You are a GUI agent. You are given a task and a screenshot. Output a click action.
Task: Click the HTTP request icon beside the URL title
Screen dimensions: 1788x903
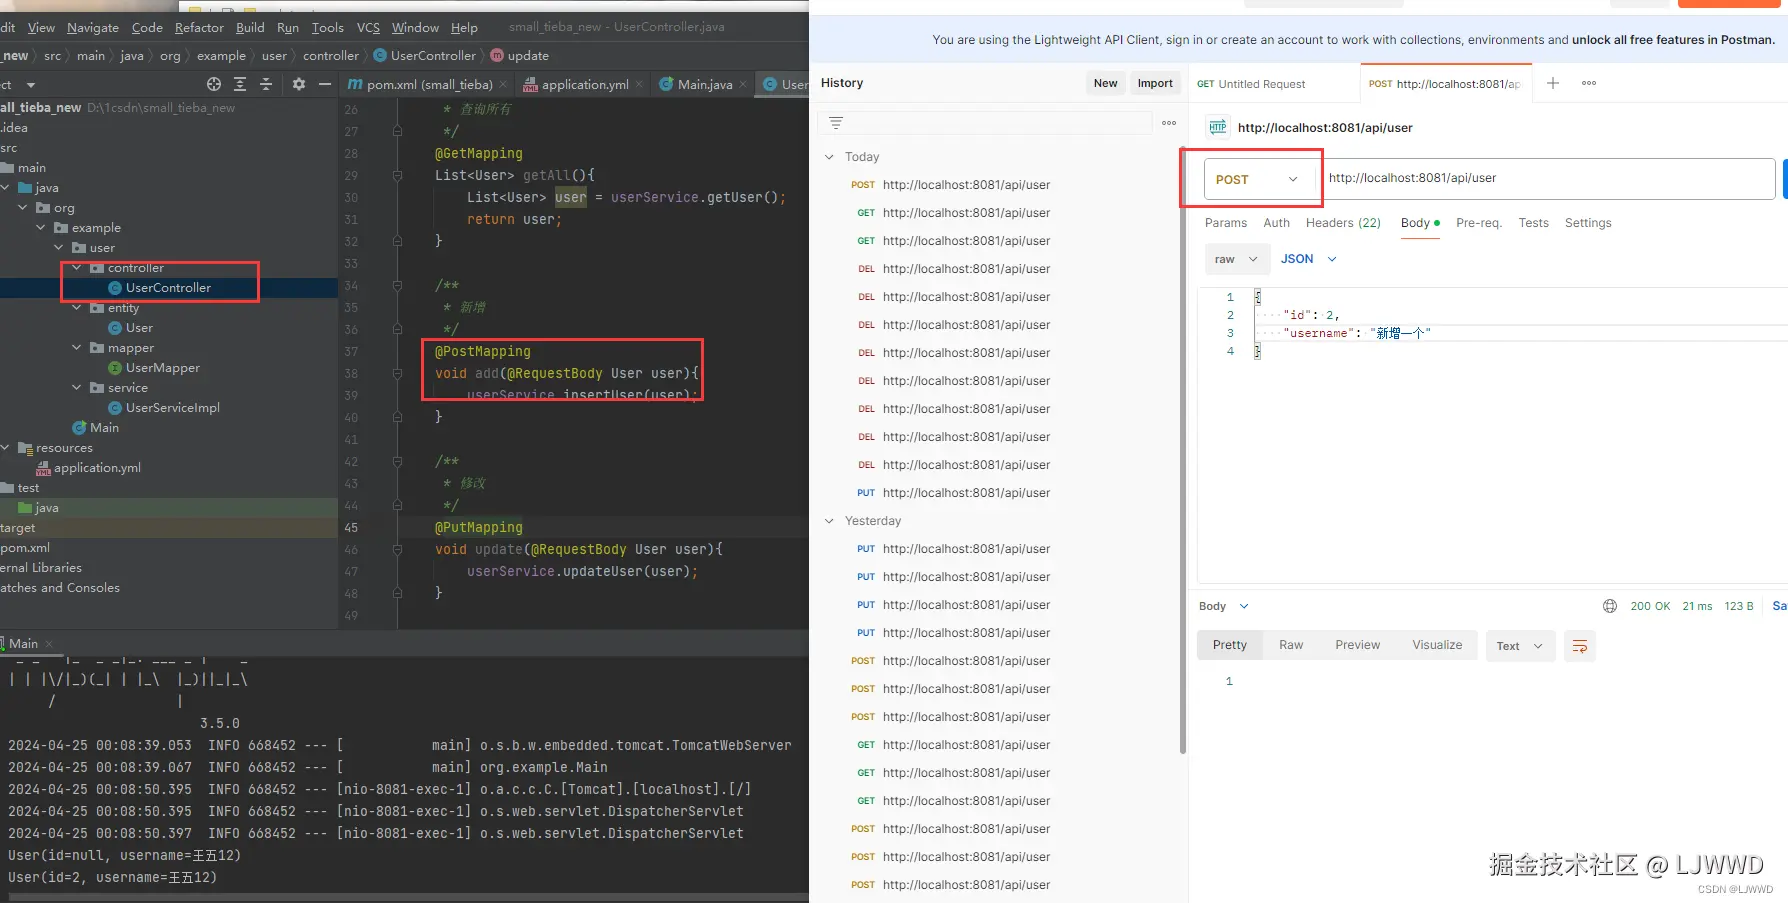pyautogui.click(x=1218, y=127)
